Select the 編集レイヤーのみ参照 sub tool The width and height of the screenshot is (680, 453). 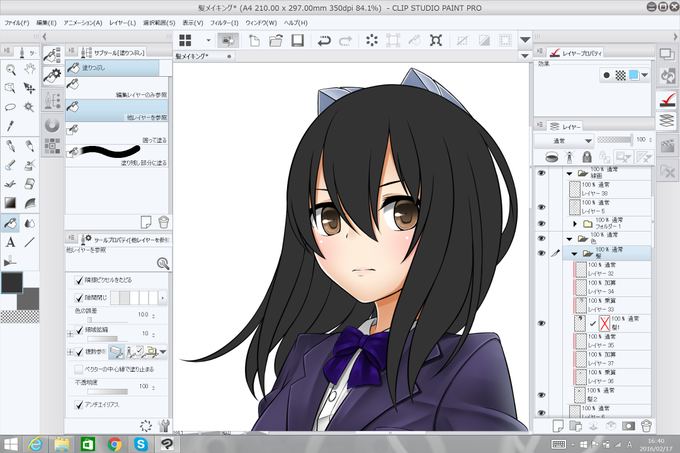pyautogui.click(x=117, y=88)
